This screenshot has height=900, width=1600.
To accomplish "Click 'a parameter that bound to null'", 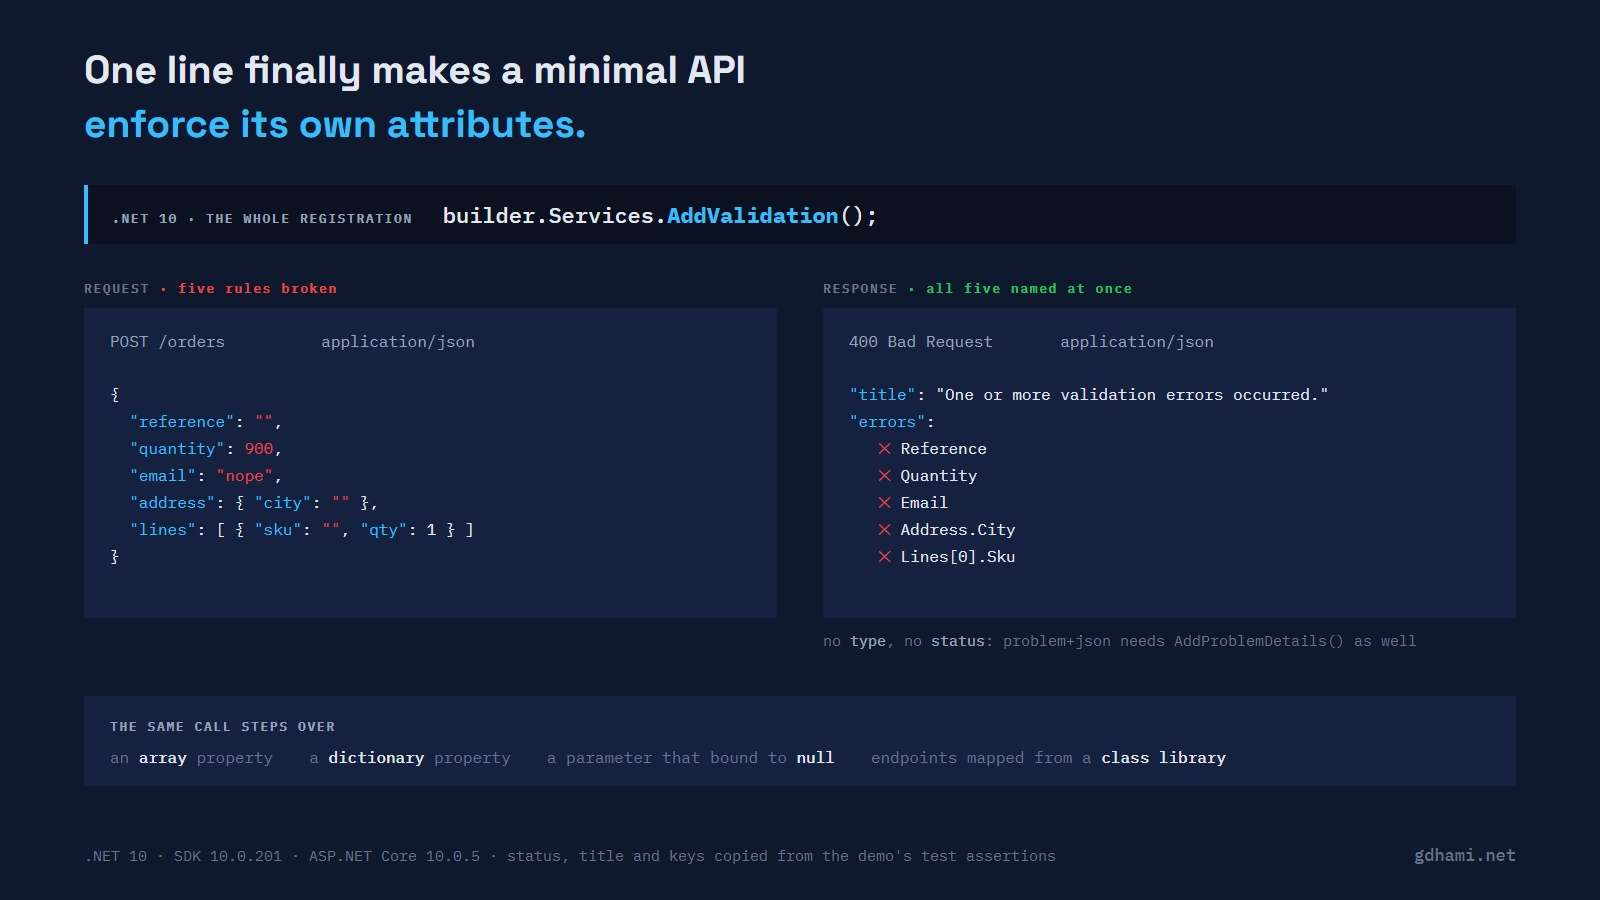I will 690,758.
